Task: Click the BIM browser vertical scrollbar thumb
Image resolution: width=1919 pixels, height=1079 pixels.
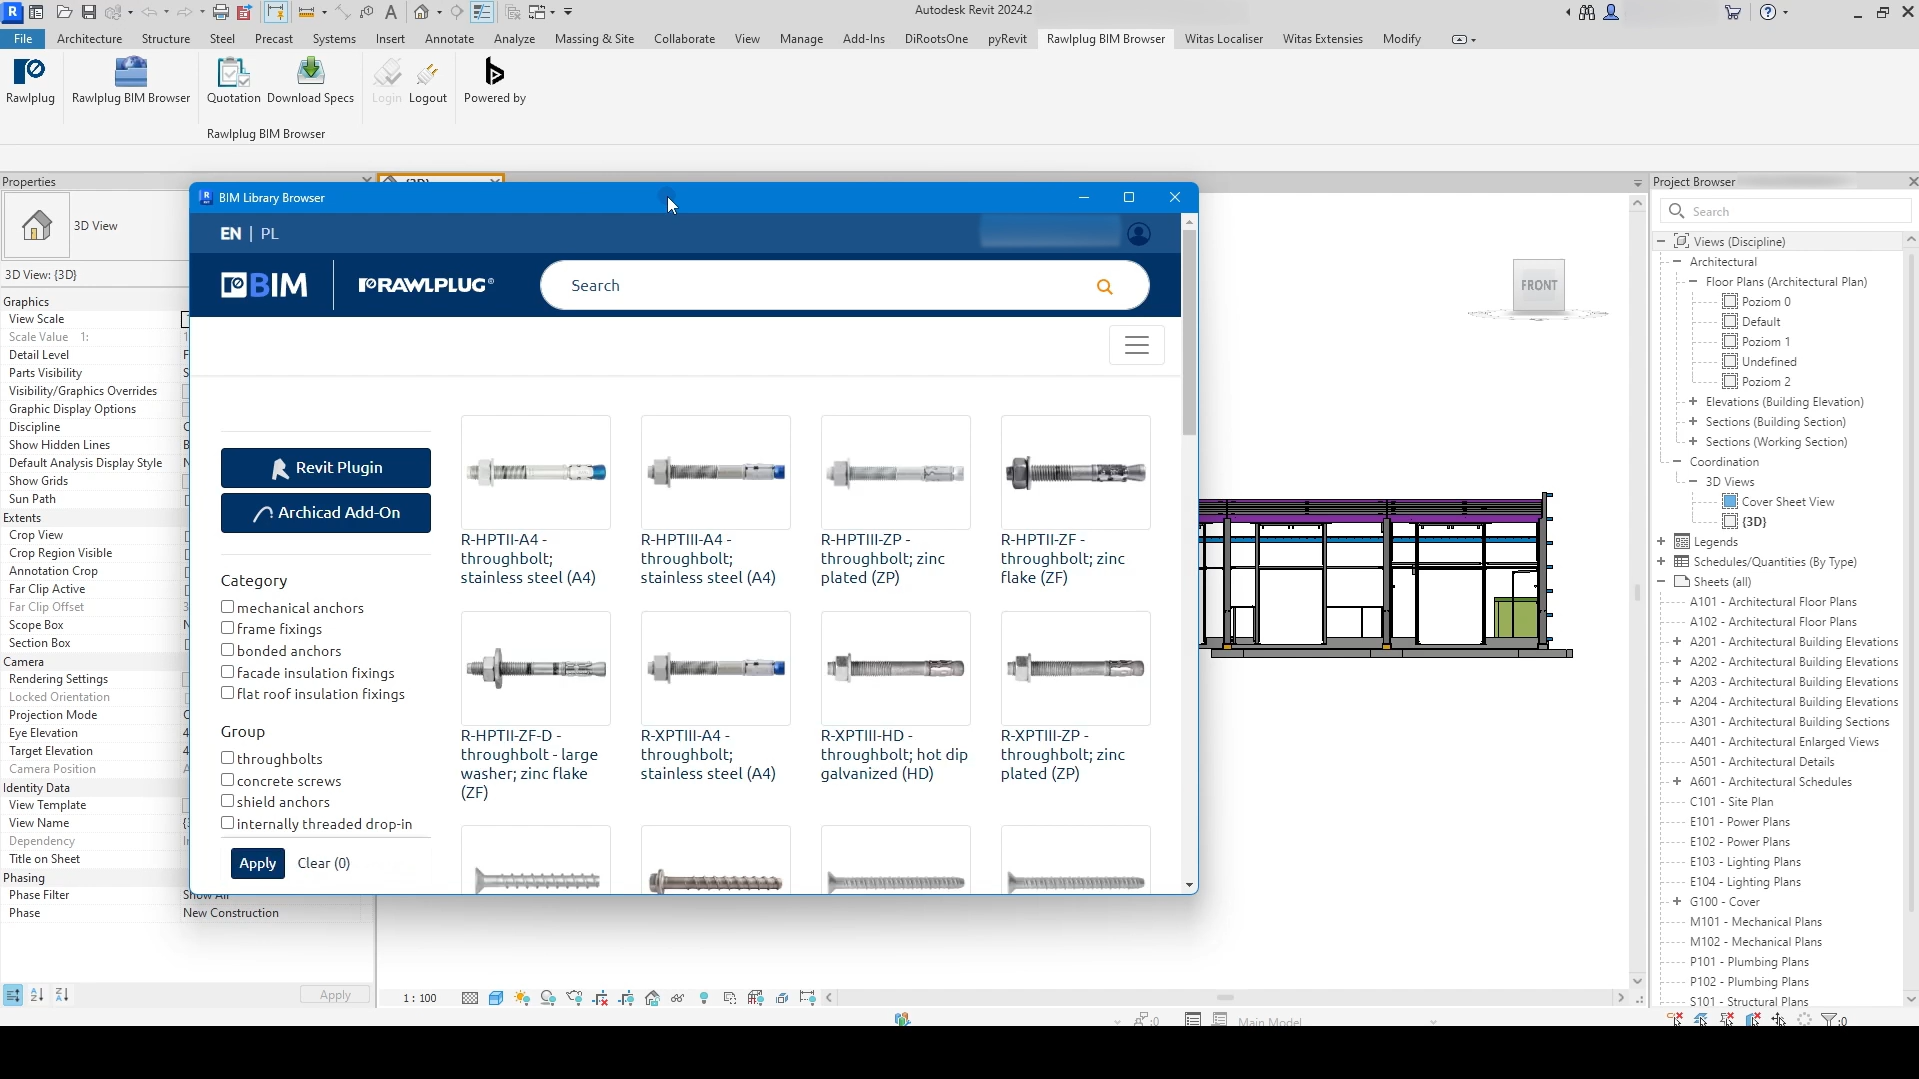Action: coord(1189,330)
